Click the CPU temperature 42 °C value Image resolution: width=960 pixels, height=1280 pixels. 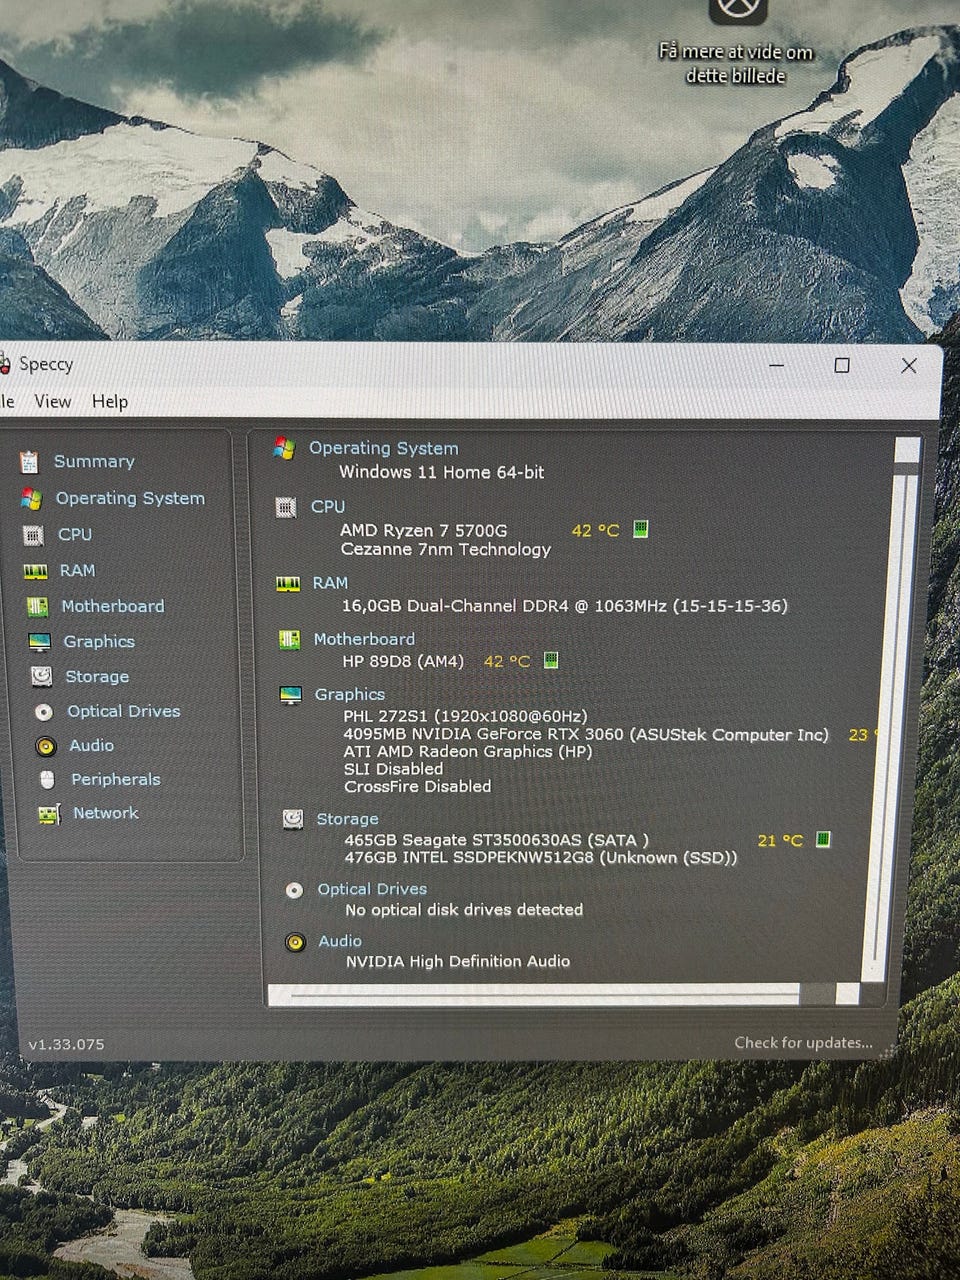[x=595, y=530]
